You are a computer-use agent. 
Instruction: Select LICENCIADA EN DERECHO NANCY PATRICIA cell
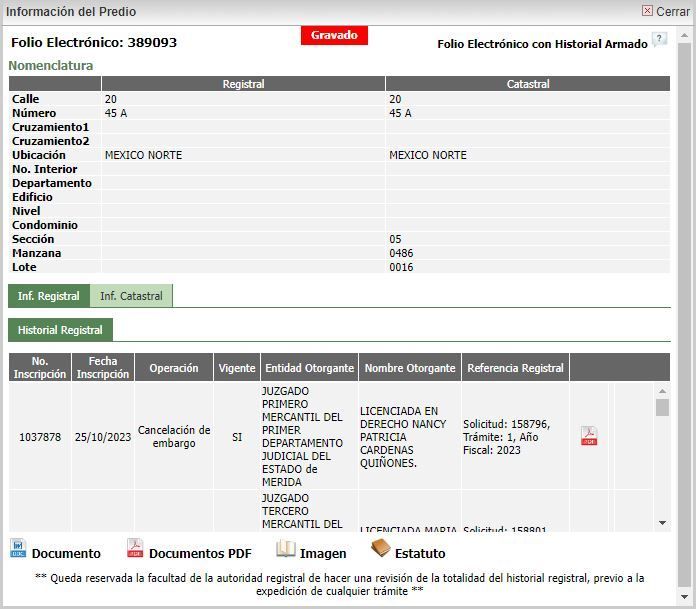point(410,437)
